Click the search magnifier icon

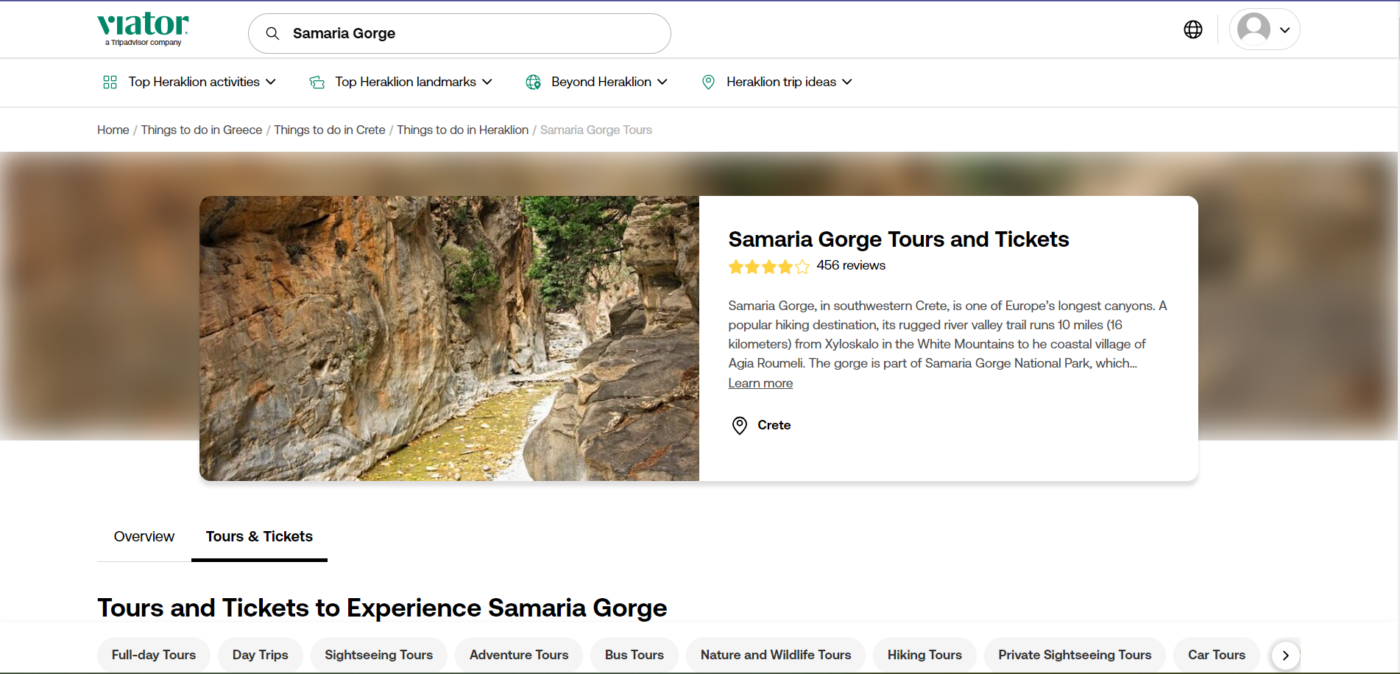(272, 33)
